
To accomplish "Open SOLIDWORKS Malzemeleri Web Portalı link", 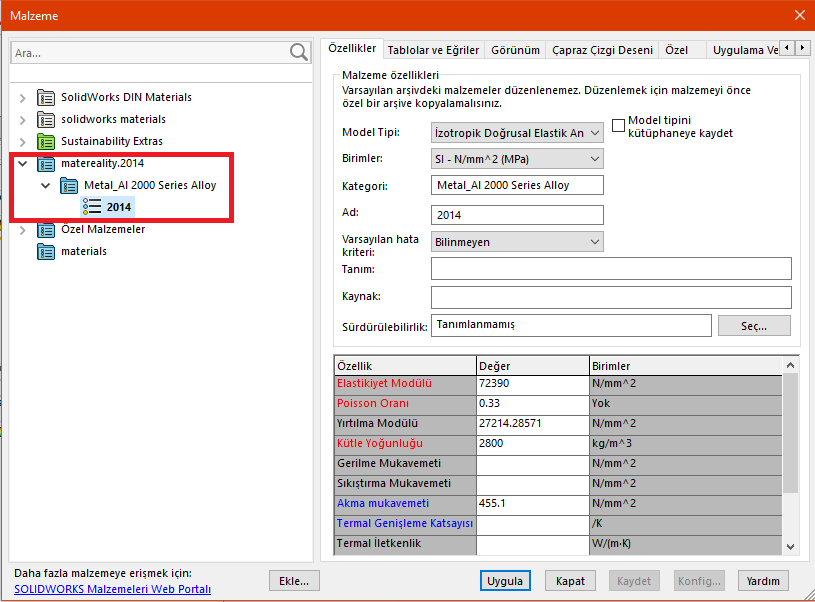I will click(112, 589).
